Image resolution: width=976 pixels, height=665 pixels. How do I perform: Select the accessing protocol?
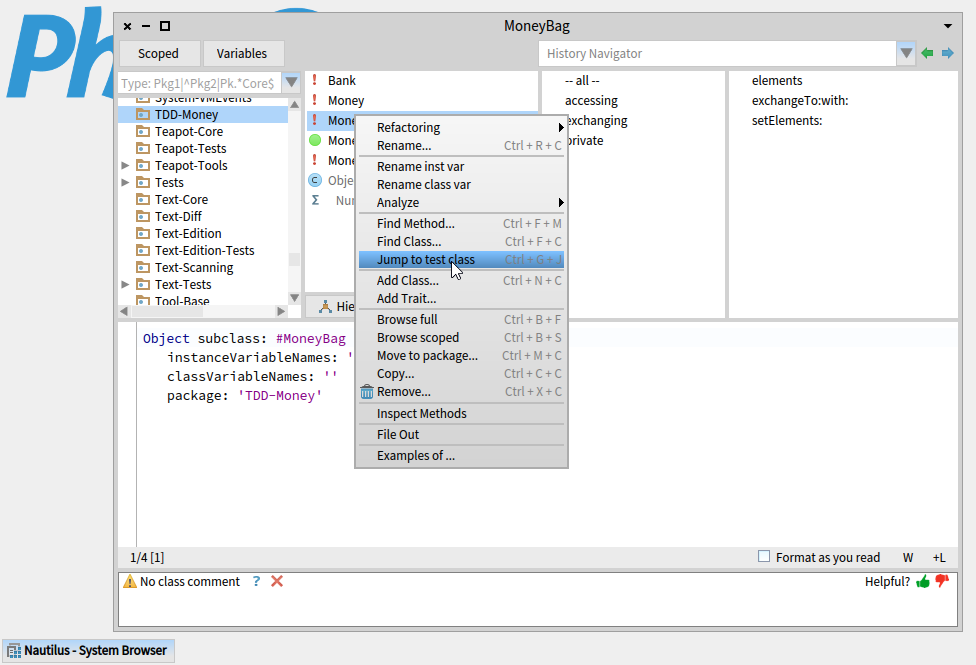[591, 100]
